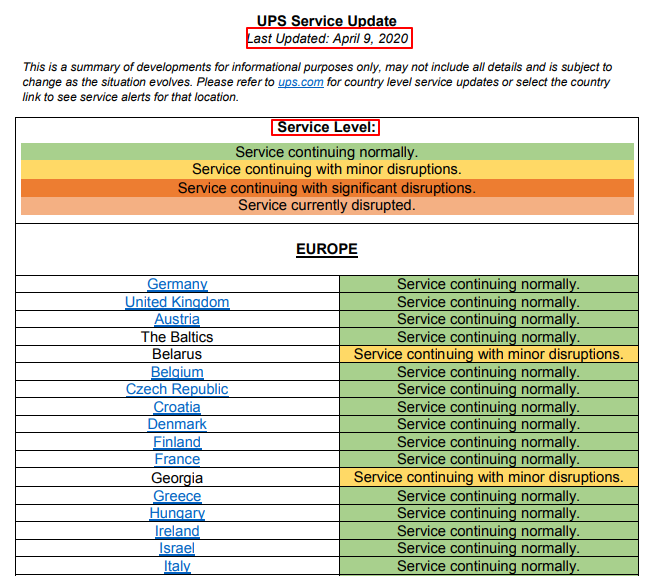Click Ireland's service status cell
Viewport: 660px width, 576px height.
tap(489, 531)
